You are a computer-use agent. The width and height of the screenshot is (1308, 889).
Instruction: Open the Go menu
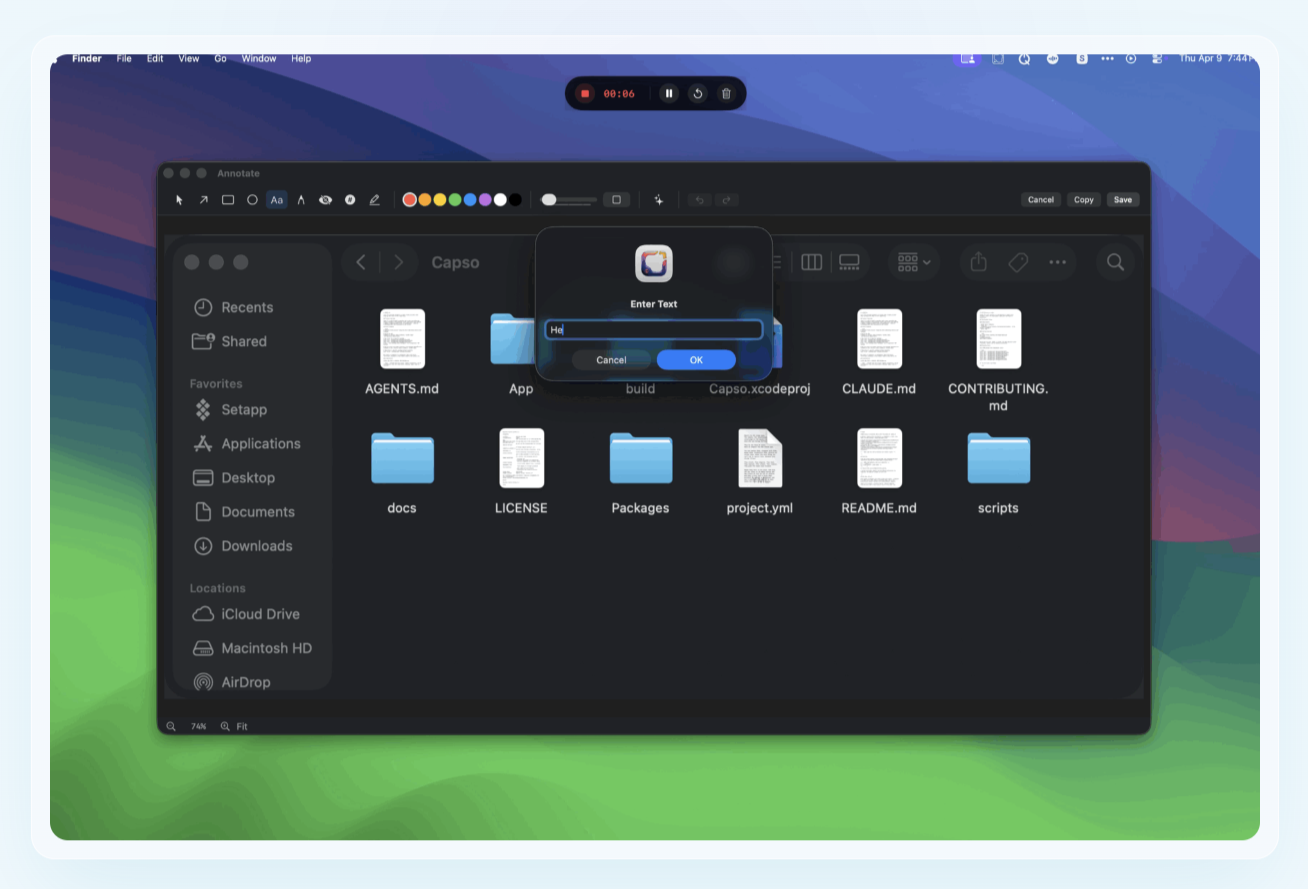[x=220, y=59]
